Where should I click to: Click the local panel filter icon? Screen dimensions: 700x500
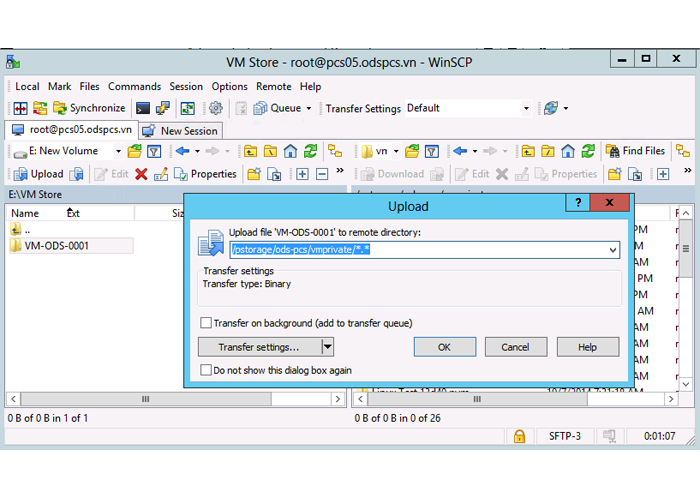click(x=154, y=151)
